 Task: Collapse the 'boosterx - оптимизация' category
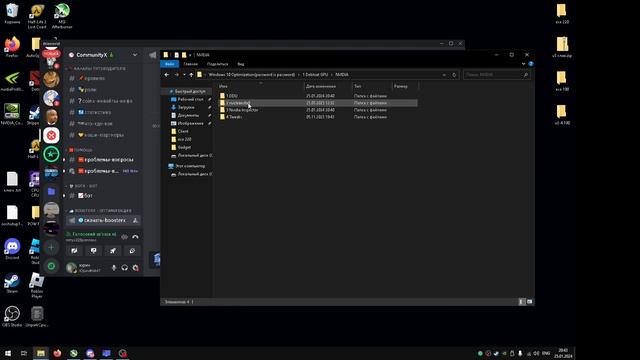click(x=99, y=211)
